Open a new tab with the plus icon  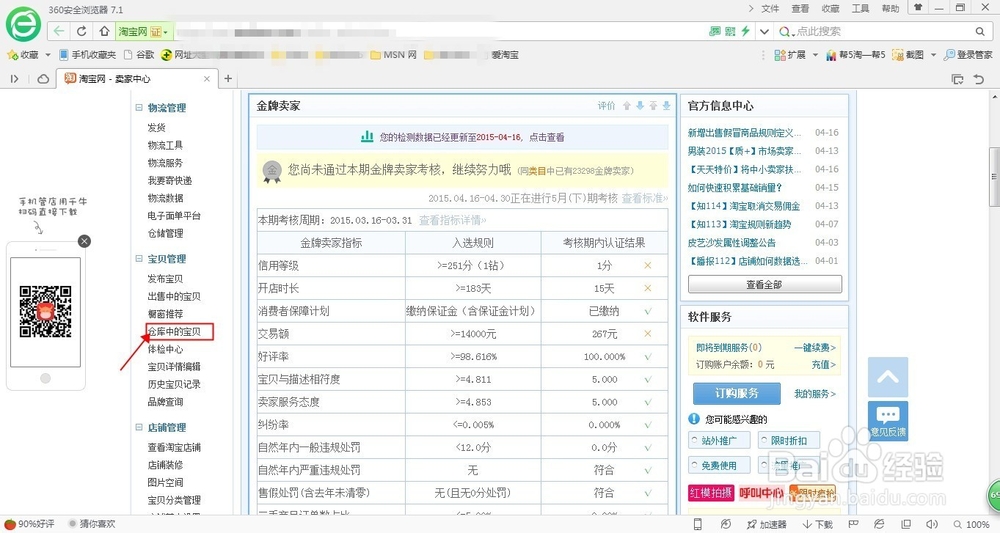(x=228, y=78)
